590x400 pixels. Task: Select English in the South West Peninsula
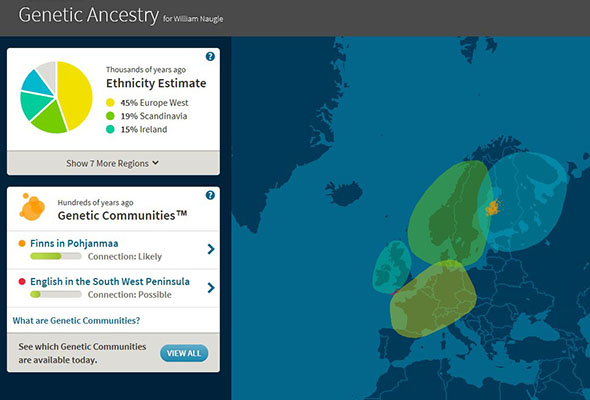click(110, 281)
